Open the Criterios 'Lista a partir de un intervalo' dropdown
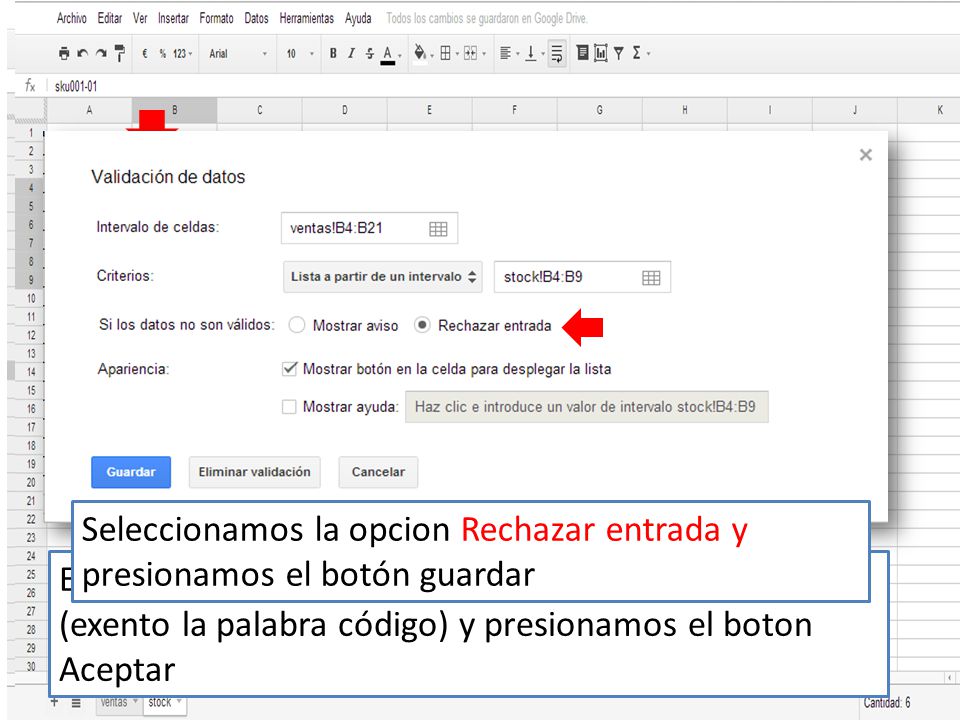 [x=383, y=277]
